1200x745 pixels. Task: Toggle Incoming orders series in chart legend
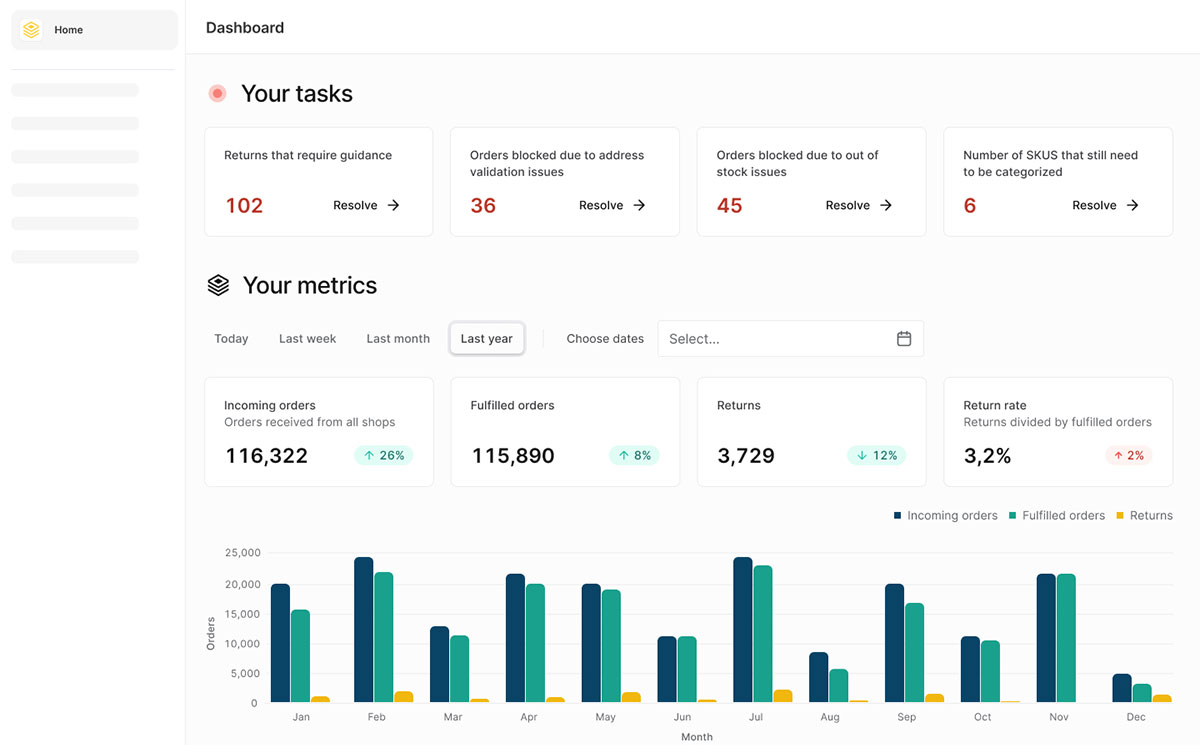click(x=945, y=516)
